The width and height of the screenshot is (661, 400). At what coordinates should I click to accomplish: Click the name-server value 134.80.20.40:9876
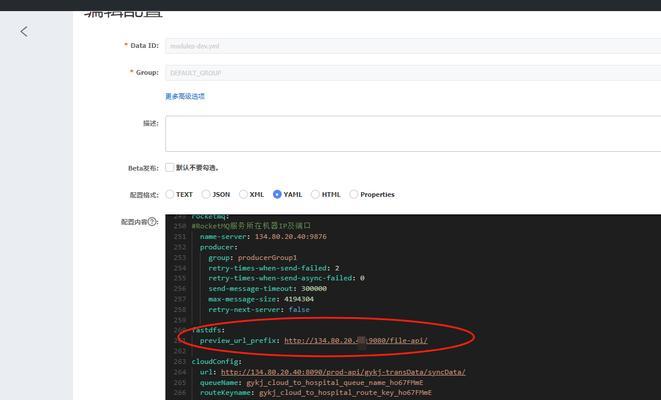[290, 236]
